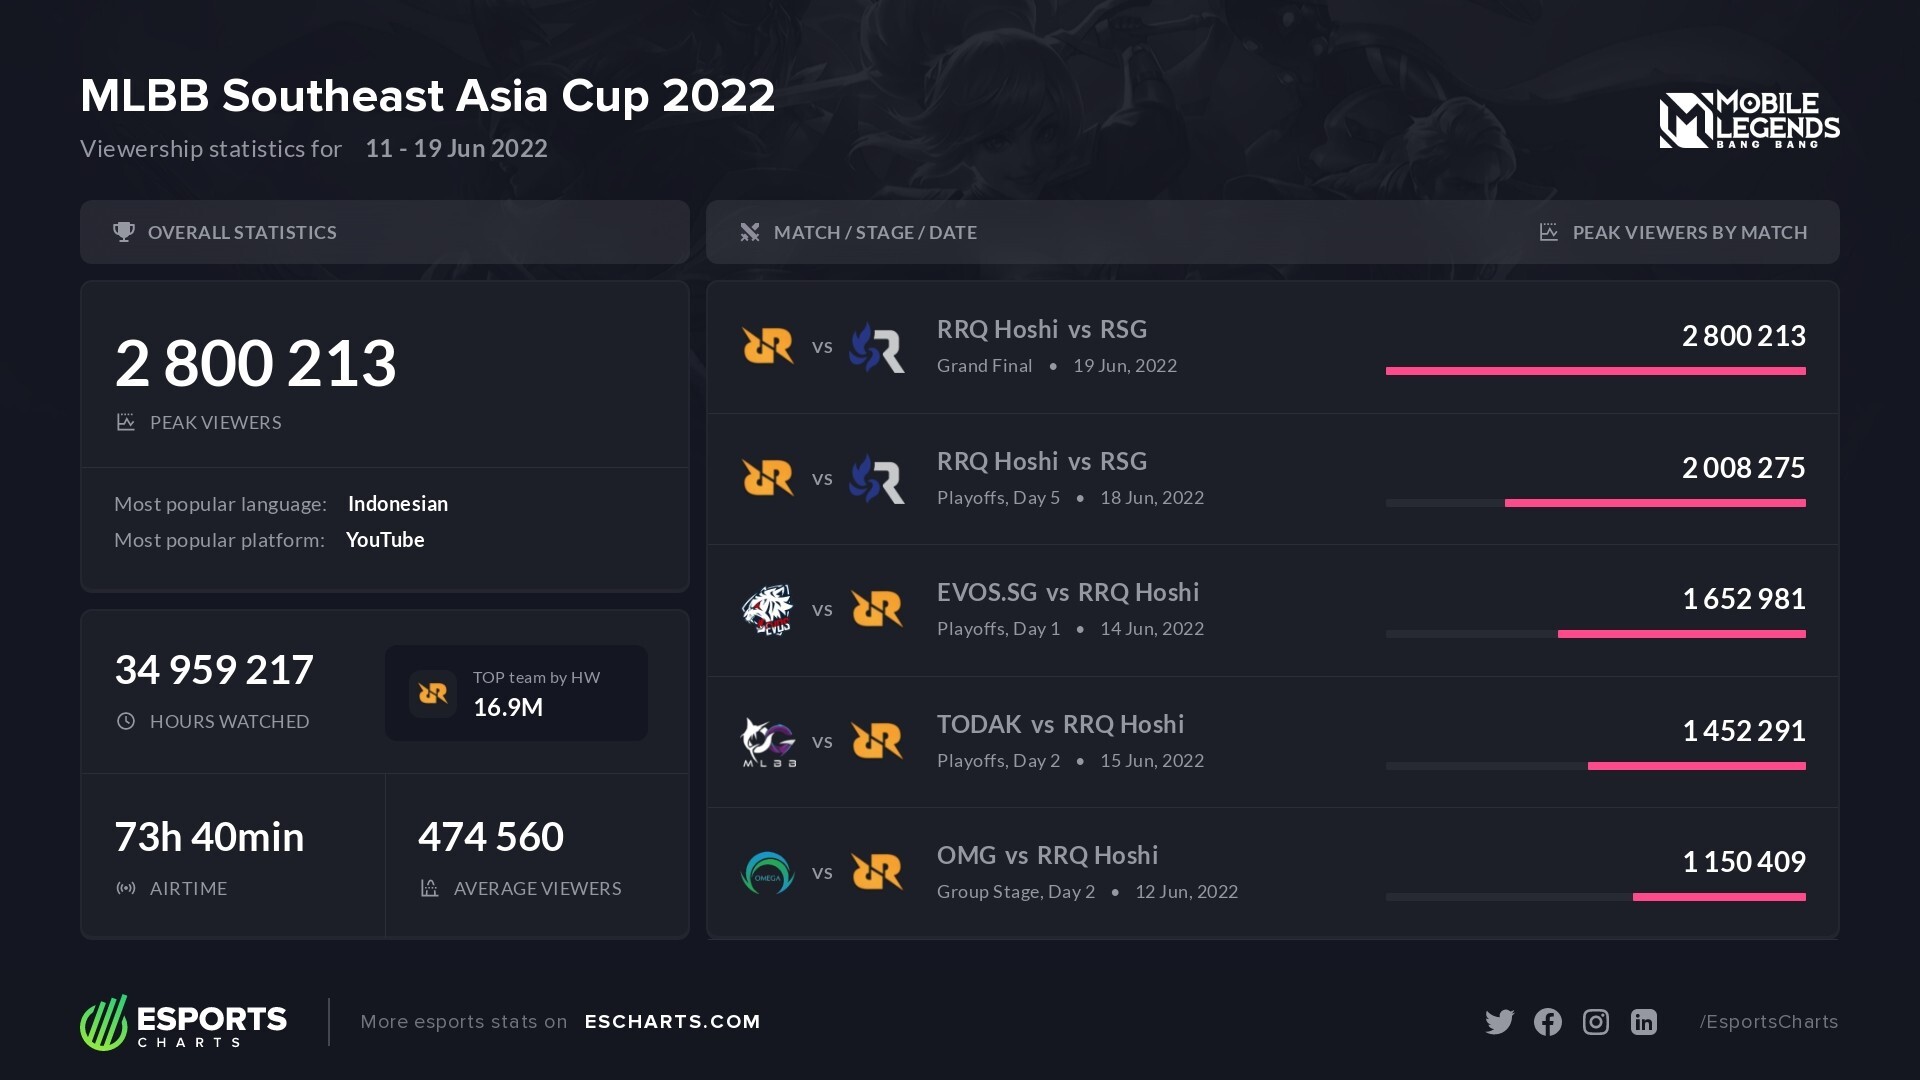Select the Match / Stage / Date header

pyautogui.click(x=875, y=232)
